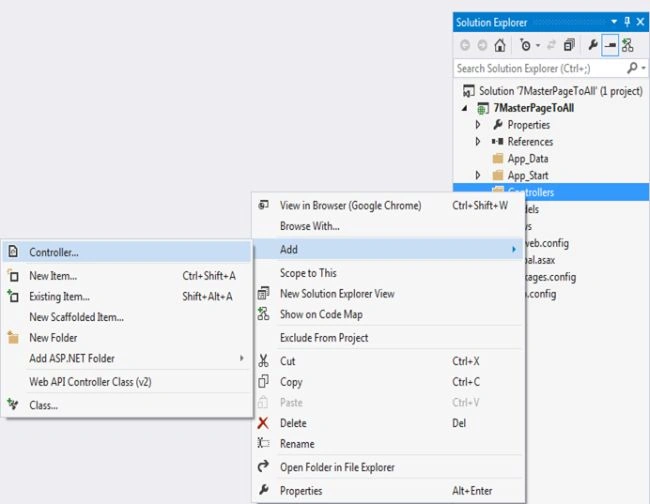Click the Solution Explorer search field
The width and height of the screenshot is (650, 504).
[x=541, y=68]
